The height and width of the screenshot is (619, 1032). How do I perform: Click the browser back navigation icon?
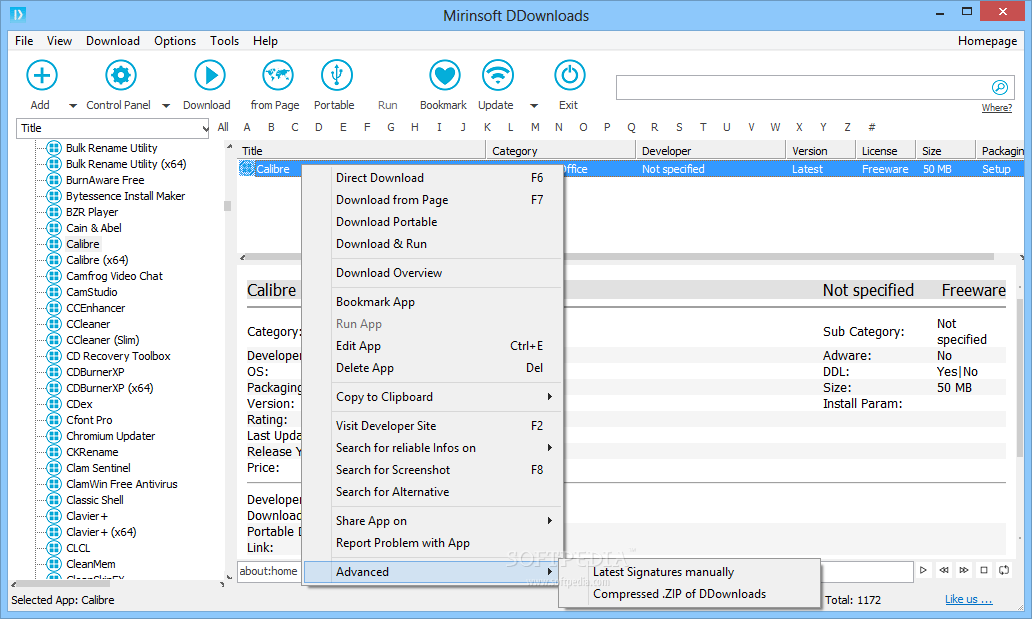point(944,570)
